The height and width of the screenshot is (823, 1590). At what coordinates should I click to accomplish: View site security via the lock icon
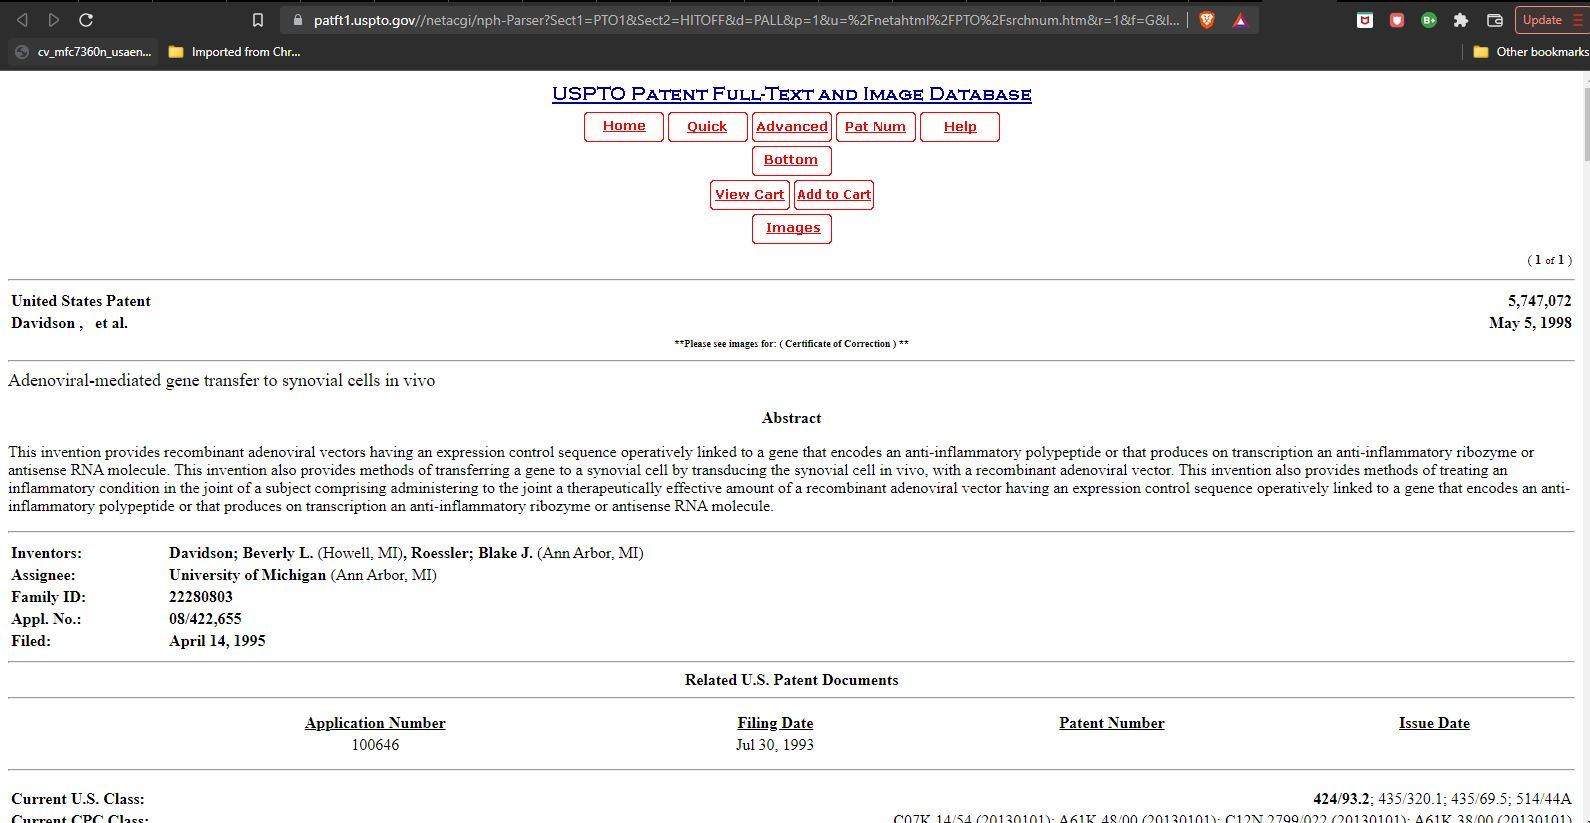297,20
